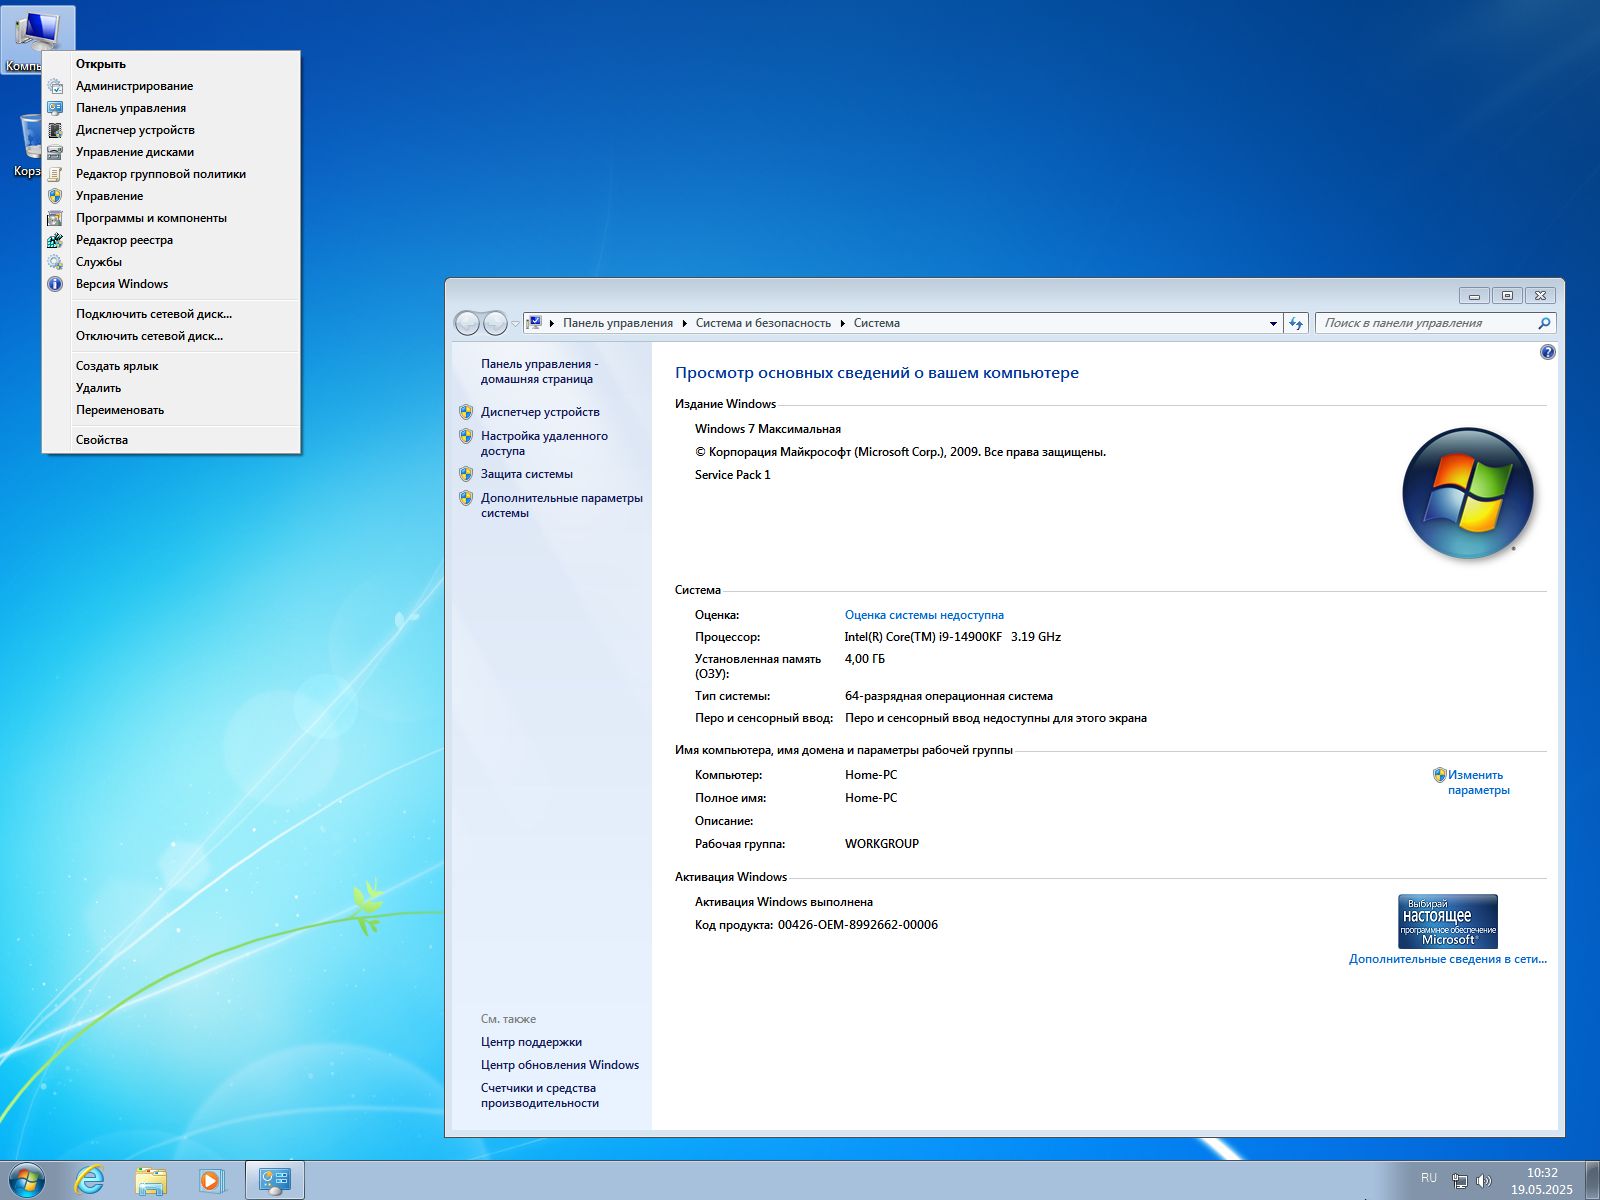
Task: Choose Отключить сетевой диск
Action: click(171, 336)
